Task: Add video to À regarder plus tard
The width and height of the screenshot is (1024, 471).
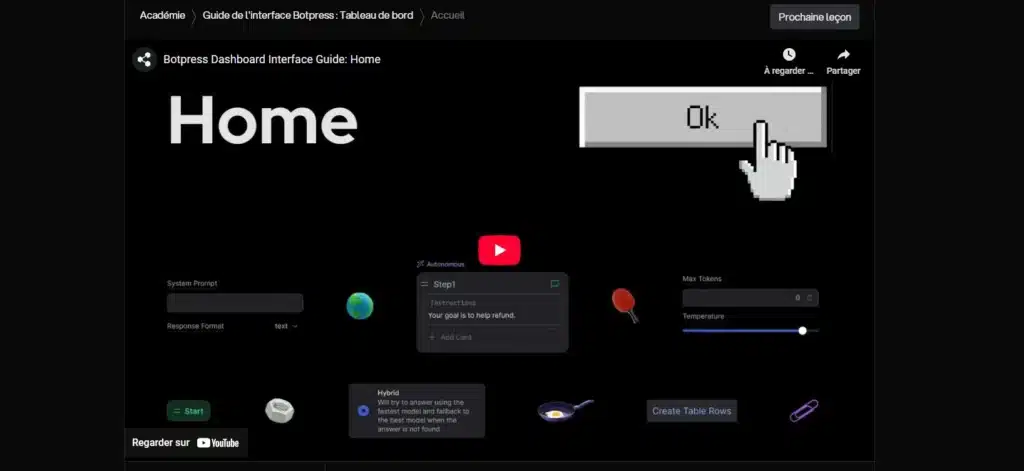Action: (789, 61)
